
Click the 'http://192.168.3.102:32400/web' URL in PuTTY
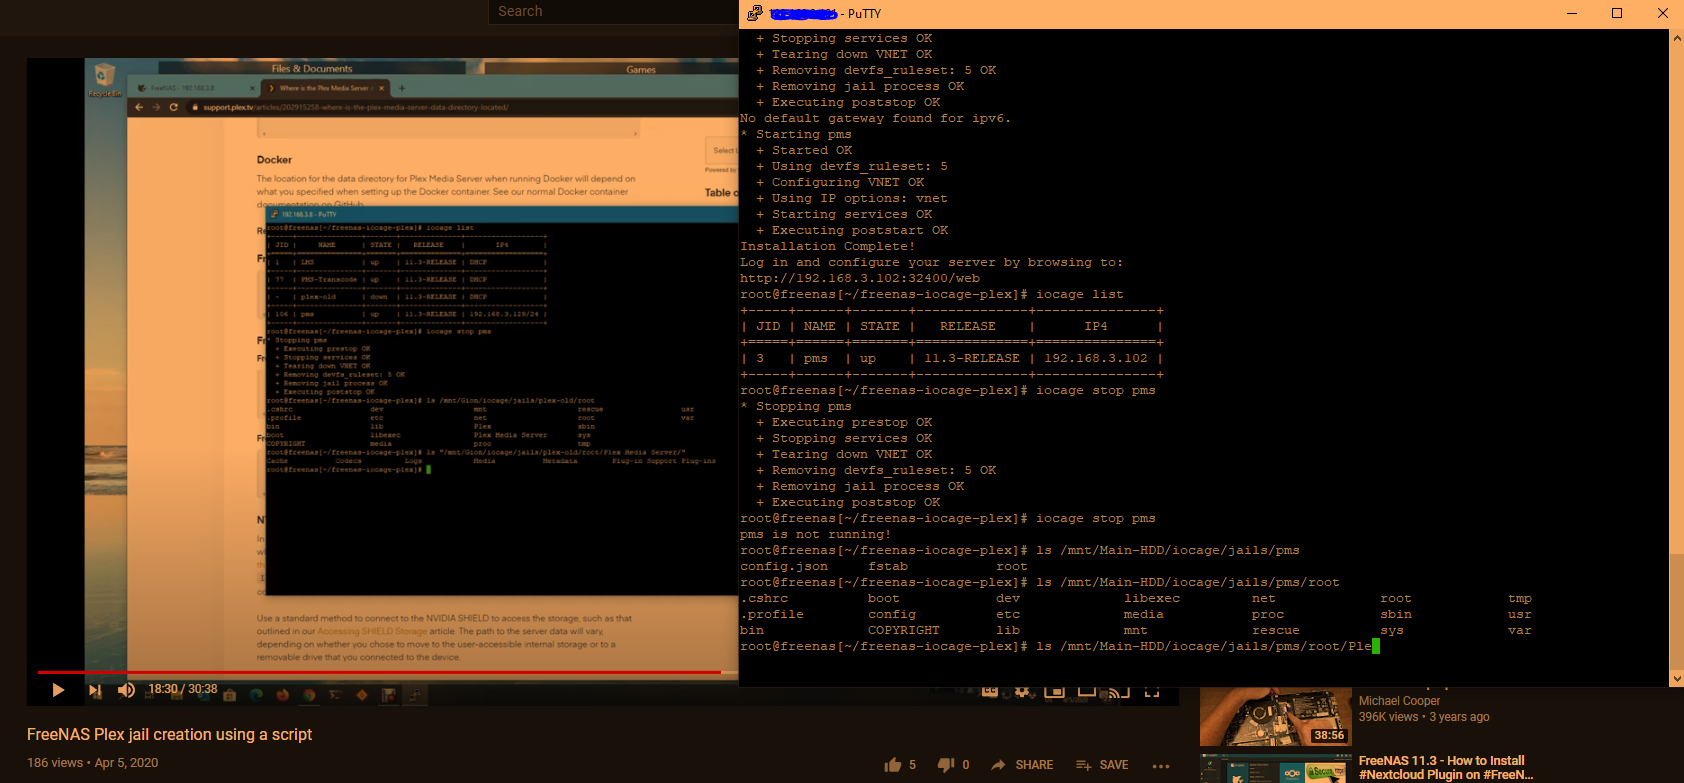point(860,278)
